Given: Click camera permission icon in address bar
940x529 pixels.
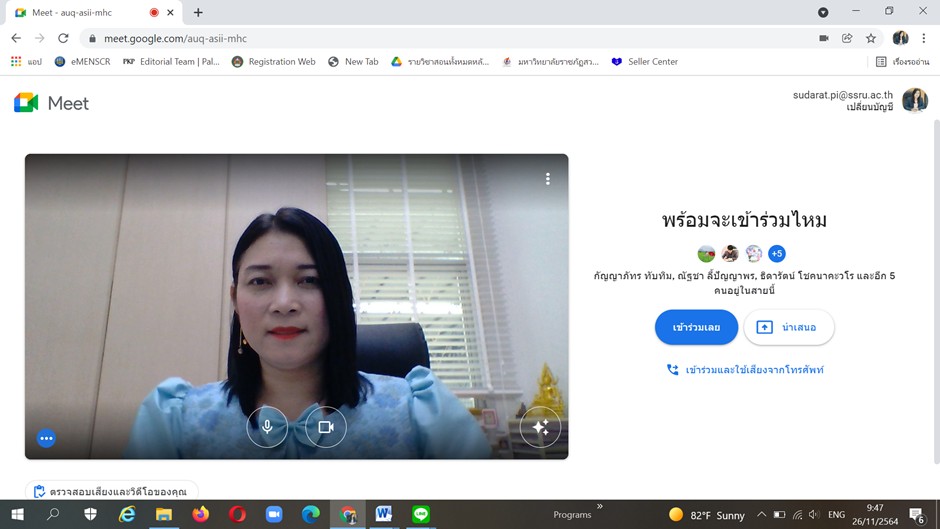Looking at the screenshot, I should [824, 38].
